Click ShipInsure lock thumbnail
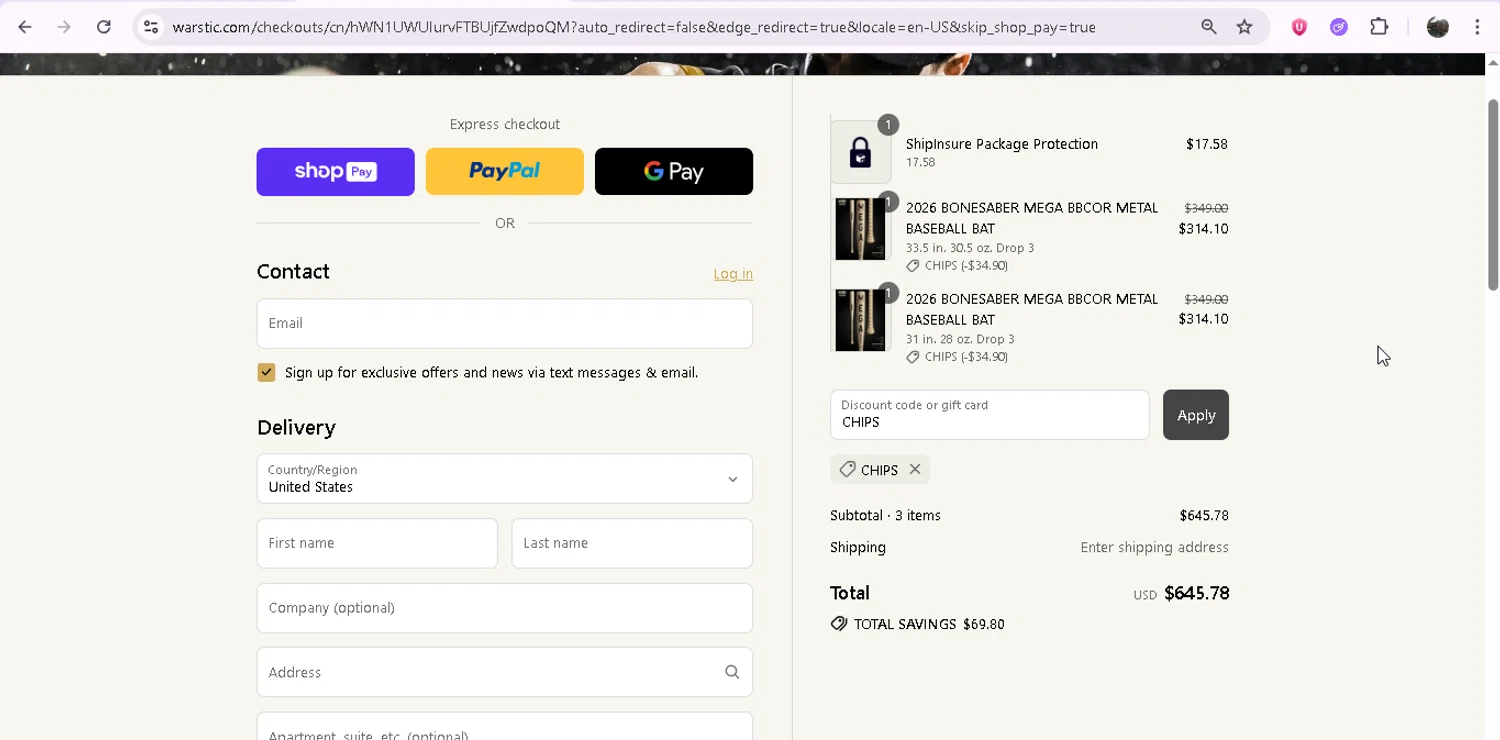Viewport: 1500px width, 740px height. 860,152
